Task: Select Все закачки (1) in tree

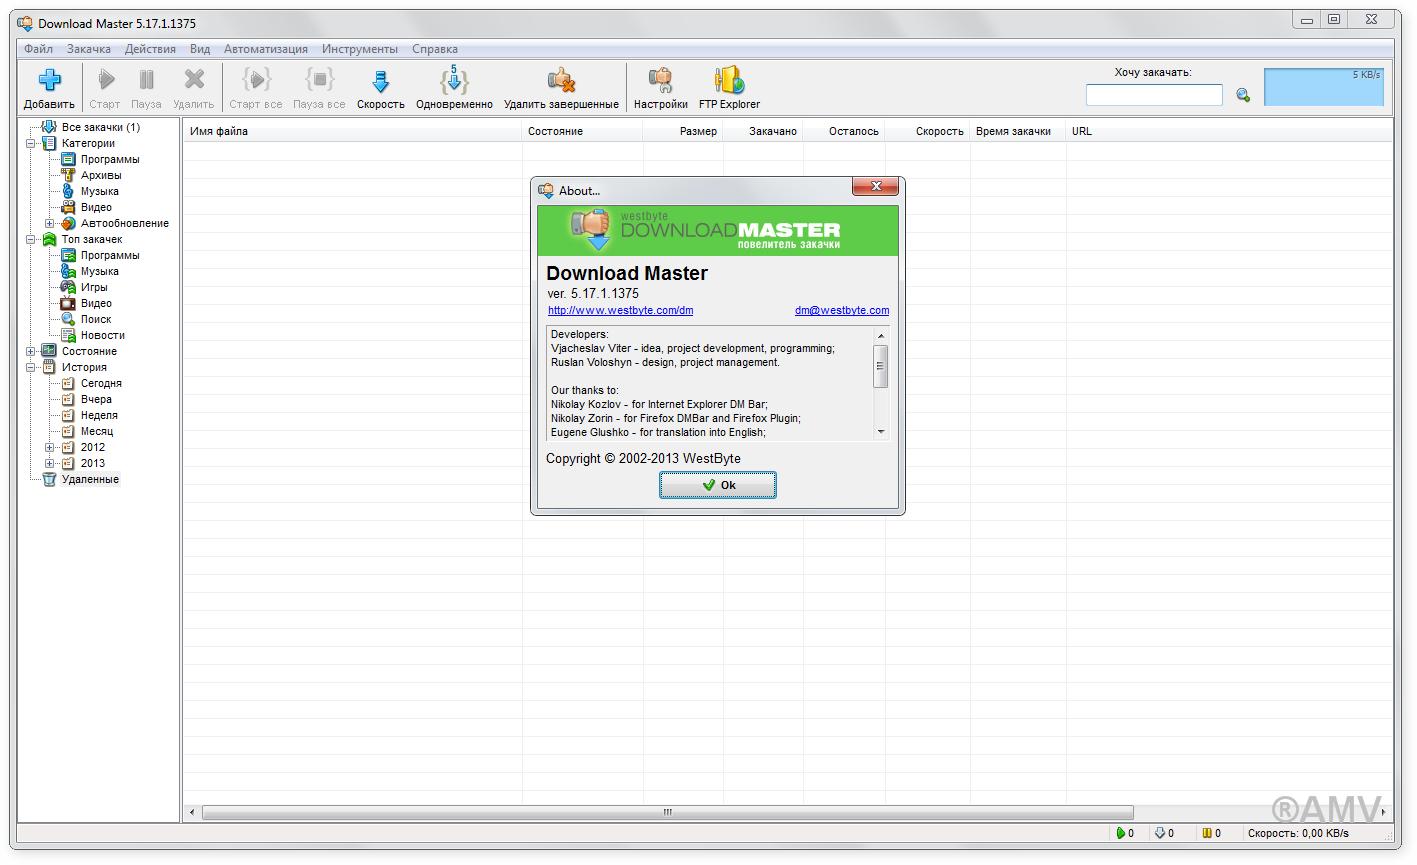Action: [x=100, y=127]
